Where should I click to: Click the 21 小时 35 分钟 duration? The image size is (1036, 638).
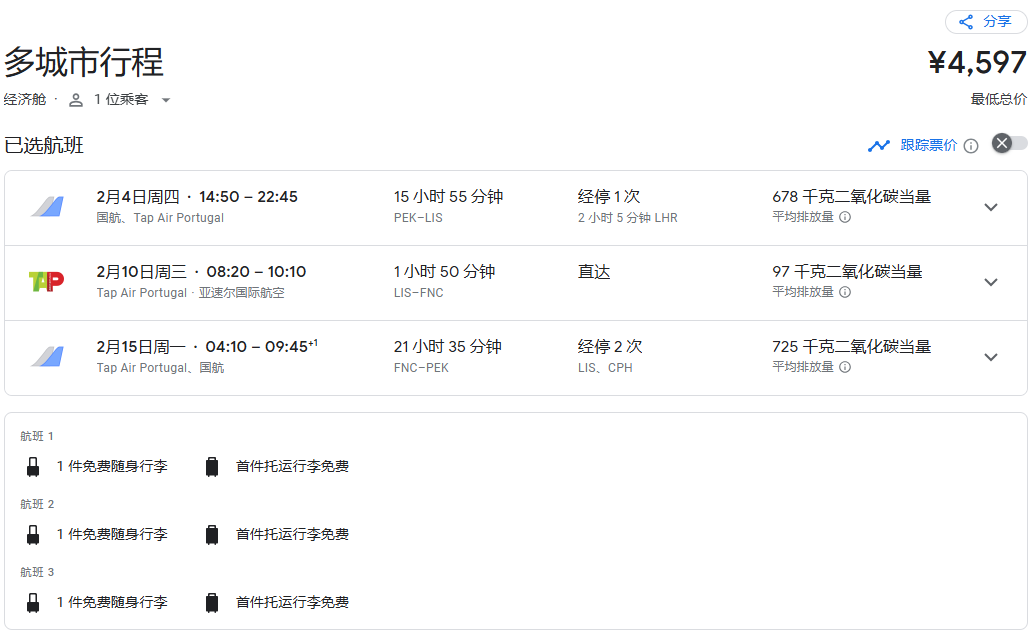pos(448,347)
